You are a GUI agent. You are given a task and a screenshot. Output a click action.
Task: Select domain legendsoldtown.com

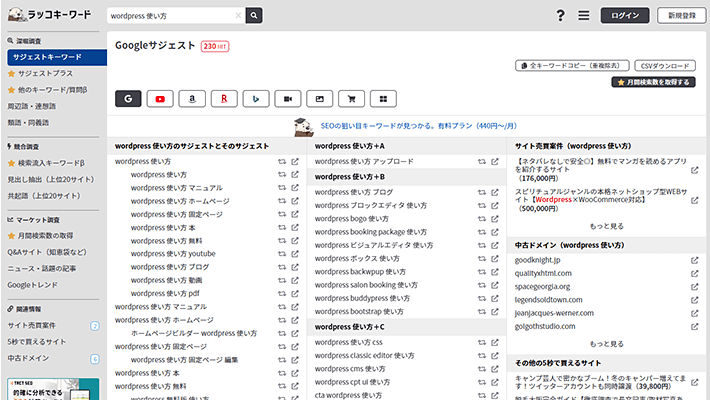(548, 300)
